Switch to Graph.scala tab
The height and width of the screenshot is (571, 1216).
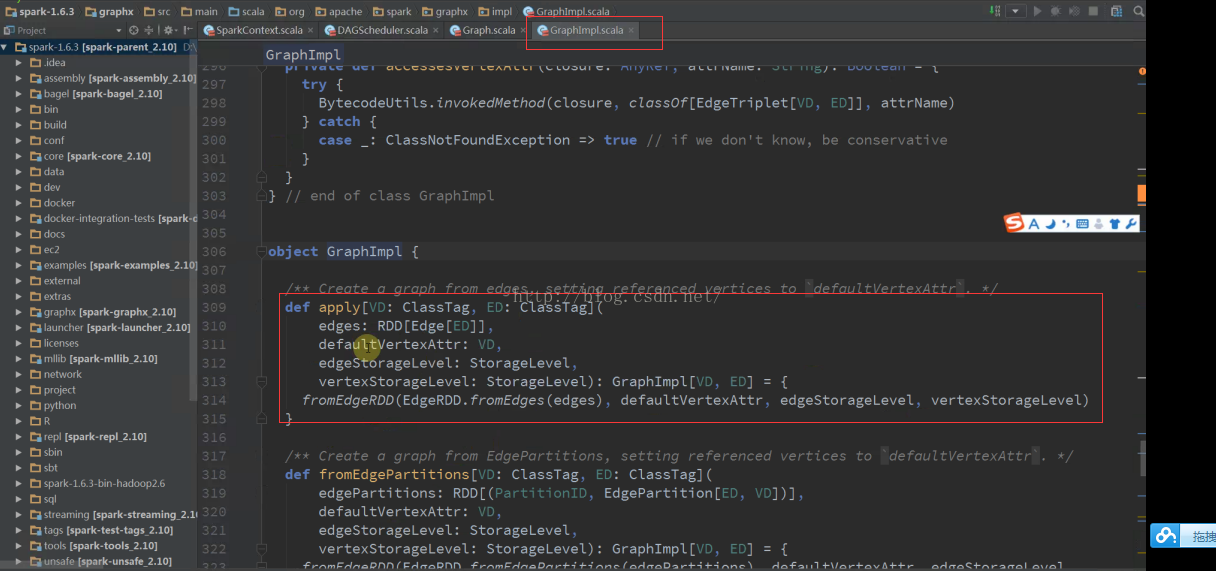[488, 30]
